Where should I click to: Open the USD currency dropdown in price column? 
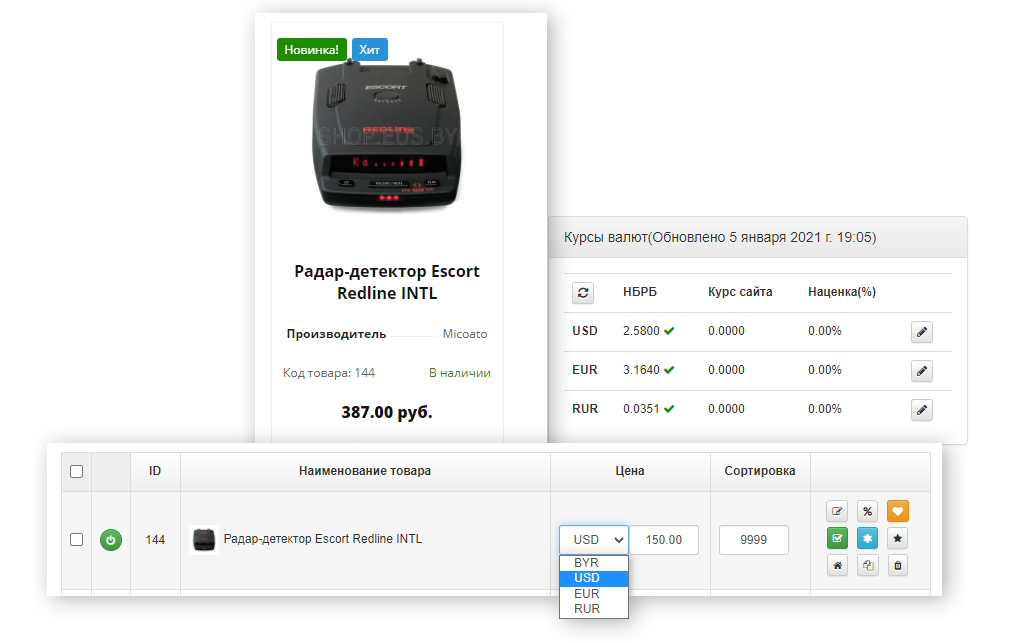pyautogui.click(x=594, y=539)
